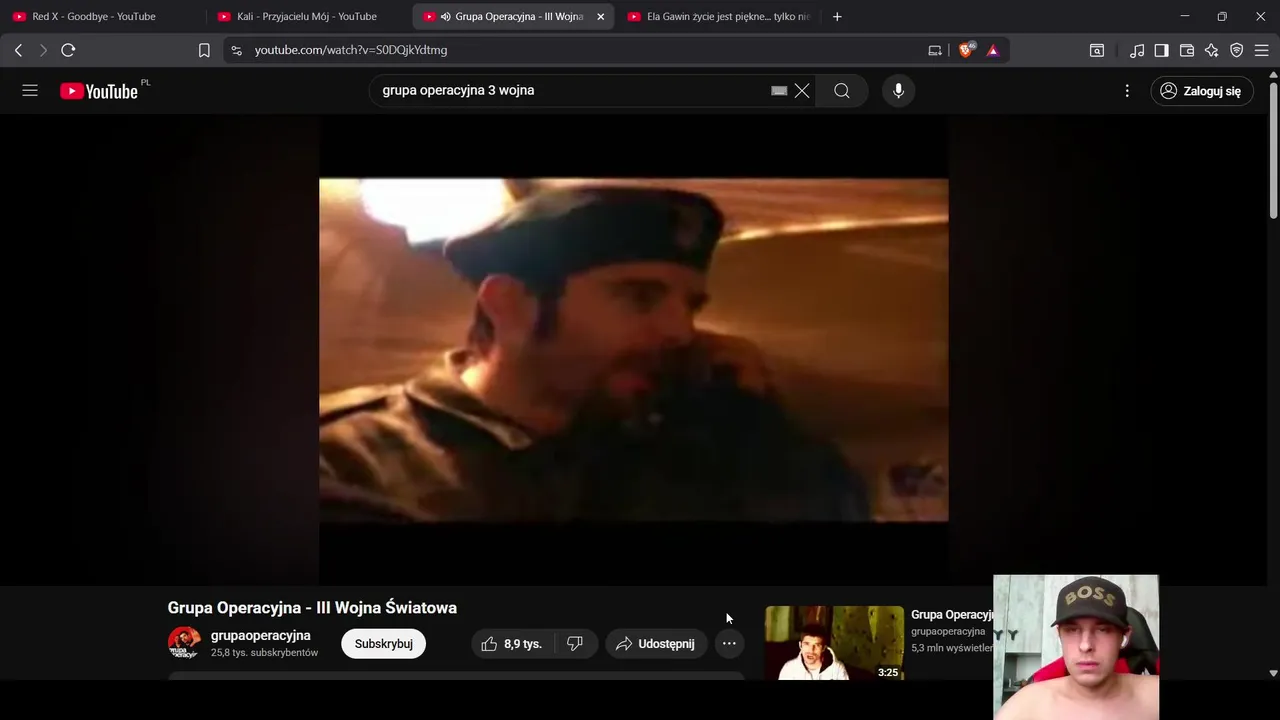1280x720 pixels.
Task: Click Udostępnij share button
Action: pos(656,644)
